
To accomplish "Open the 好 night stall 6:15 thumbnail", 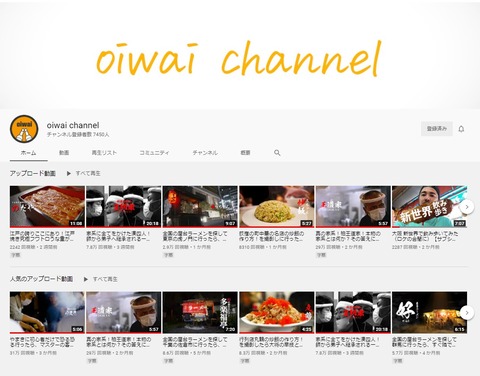I will [429, 312].
